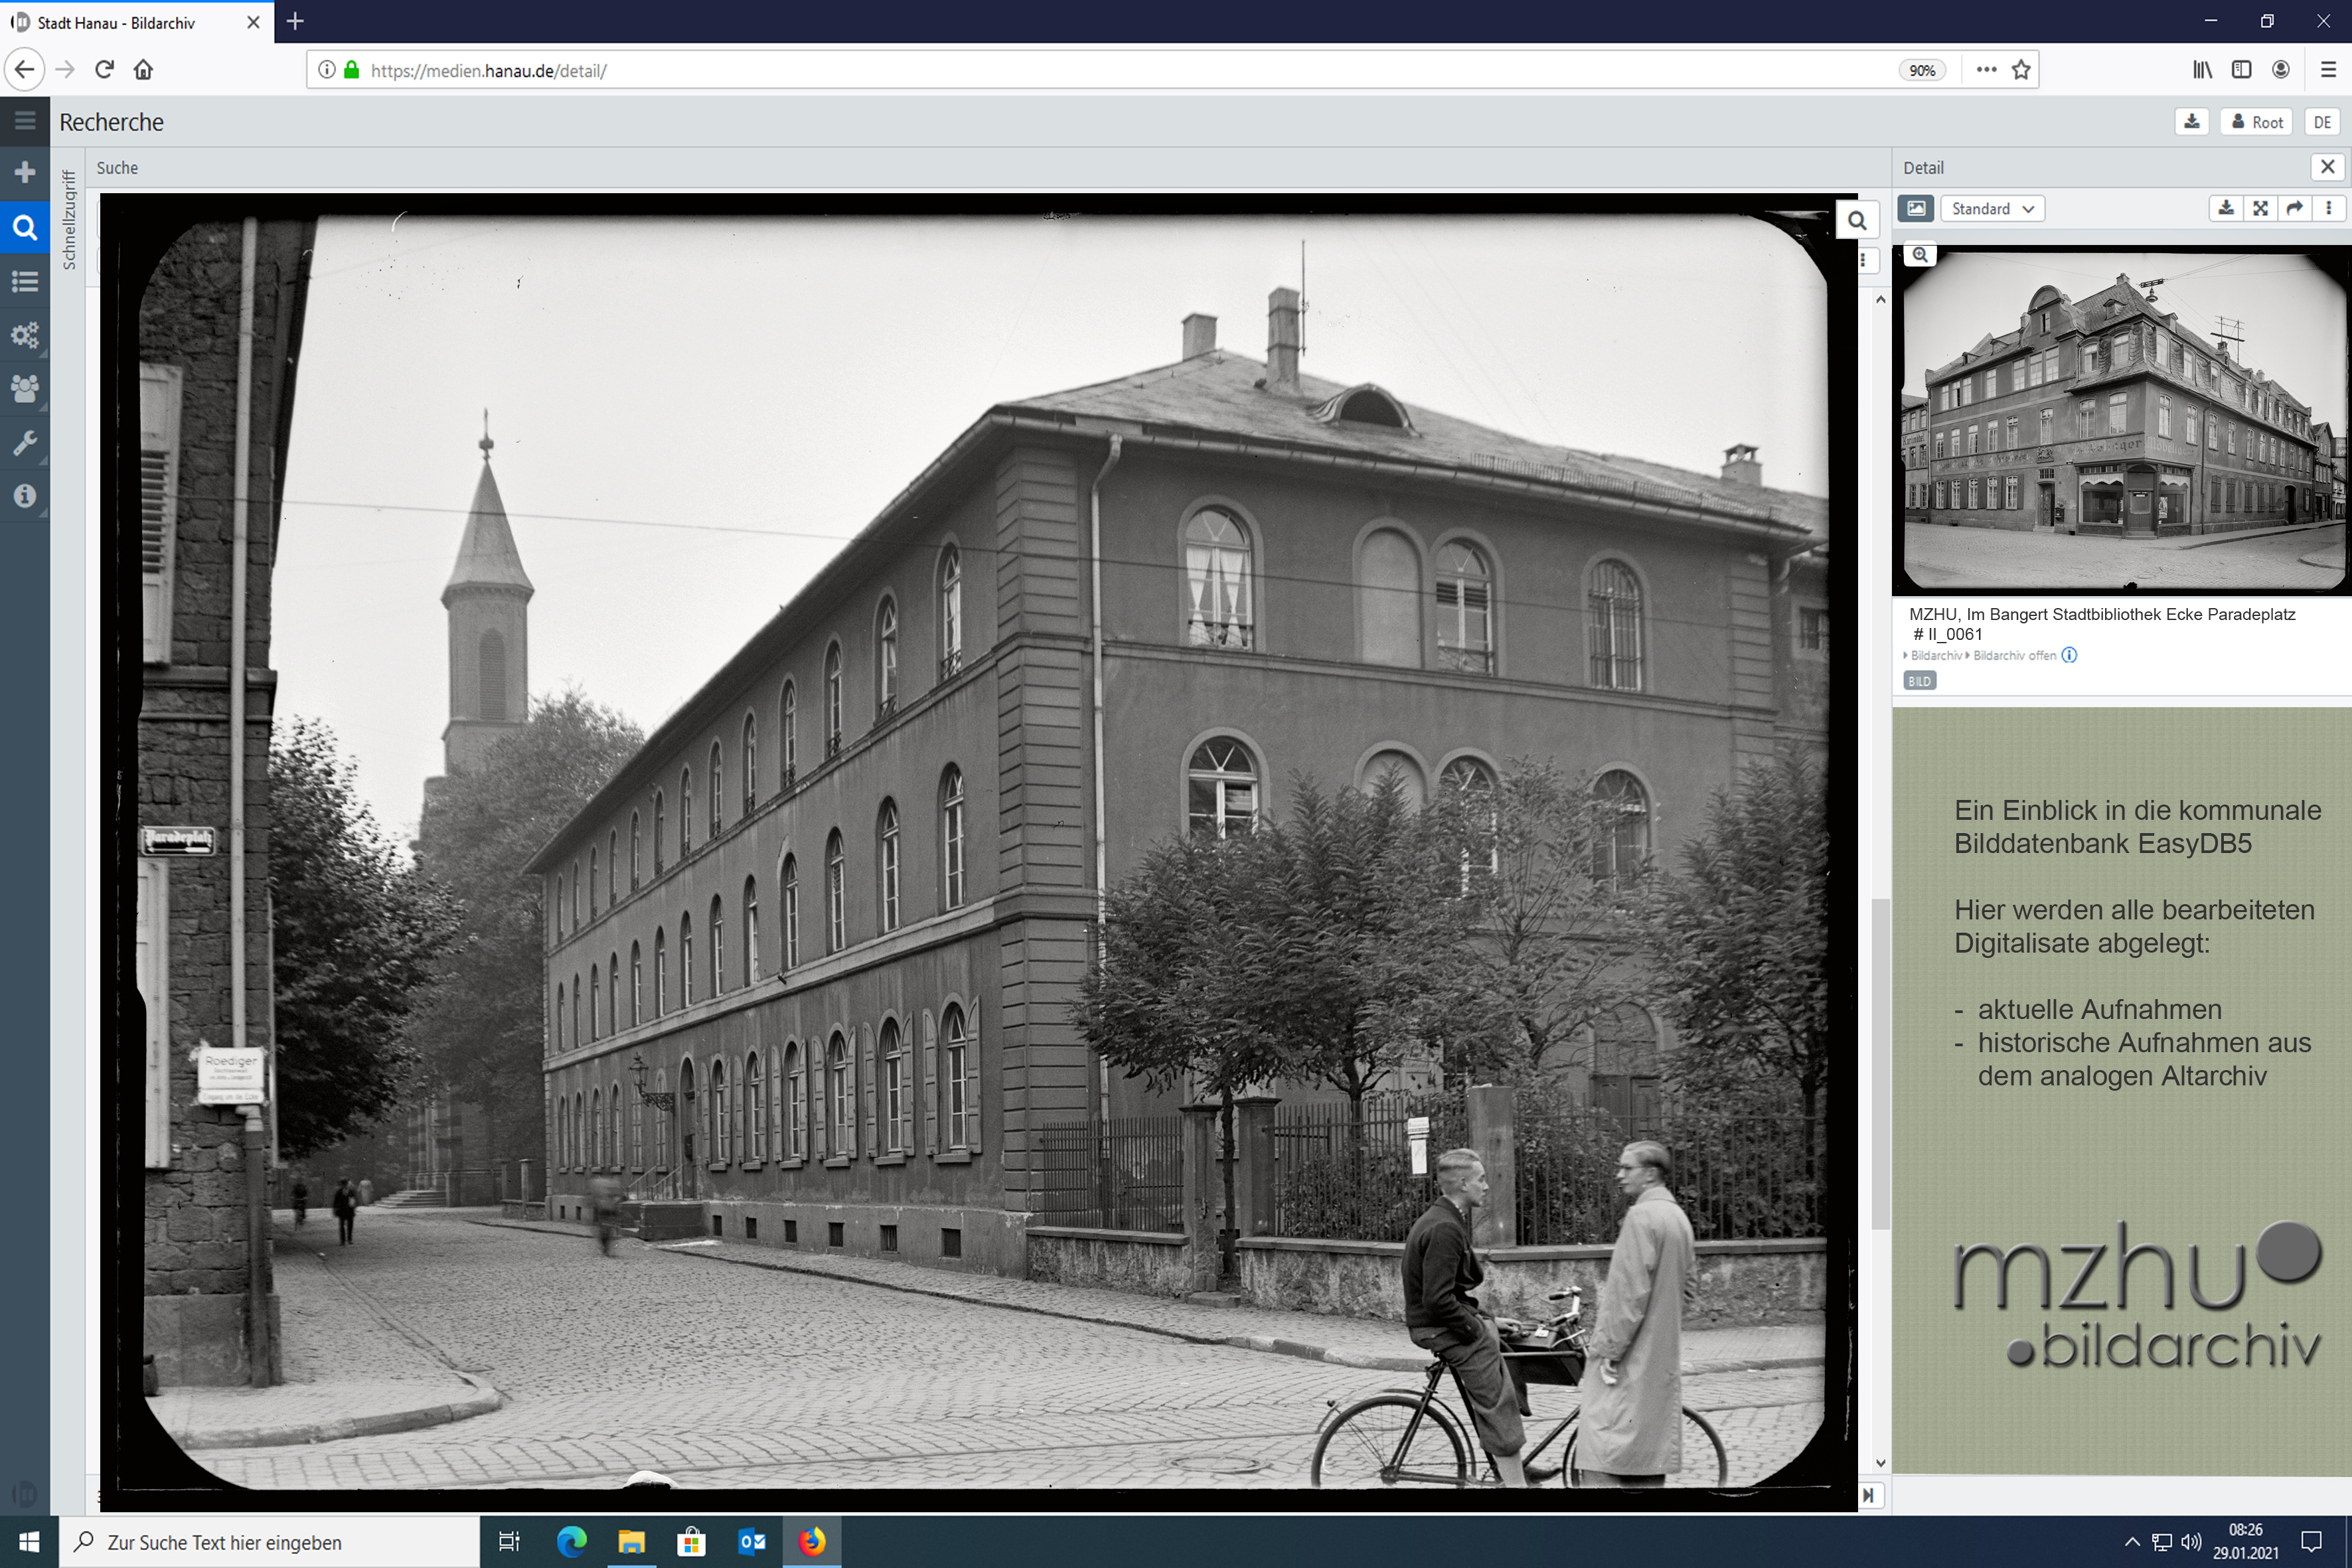Click the Bildarchiv offen pool link
The height and width of the screenshot is (1568, 2352).
[2014, 656]
